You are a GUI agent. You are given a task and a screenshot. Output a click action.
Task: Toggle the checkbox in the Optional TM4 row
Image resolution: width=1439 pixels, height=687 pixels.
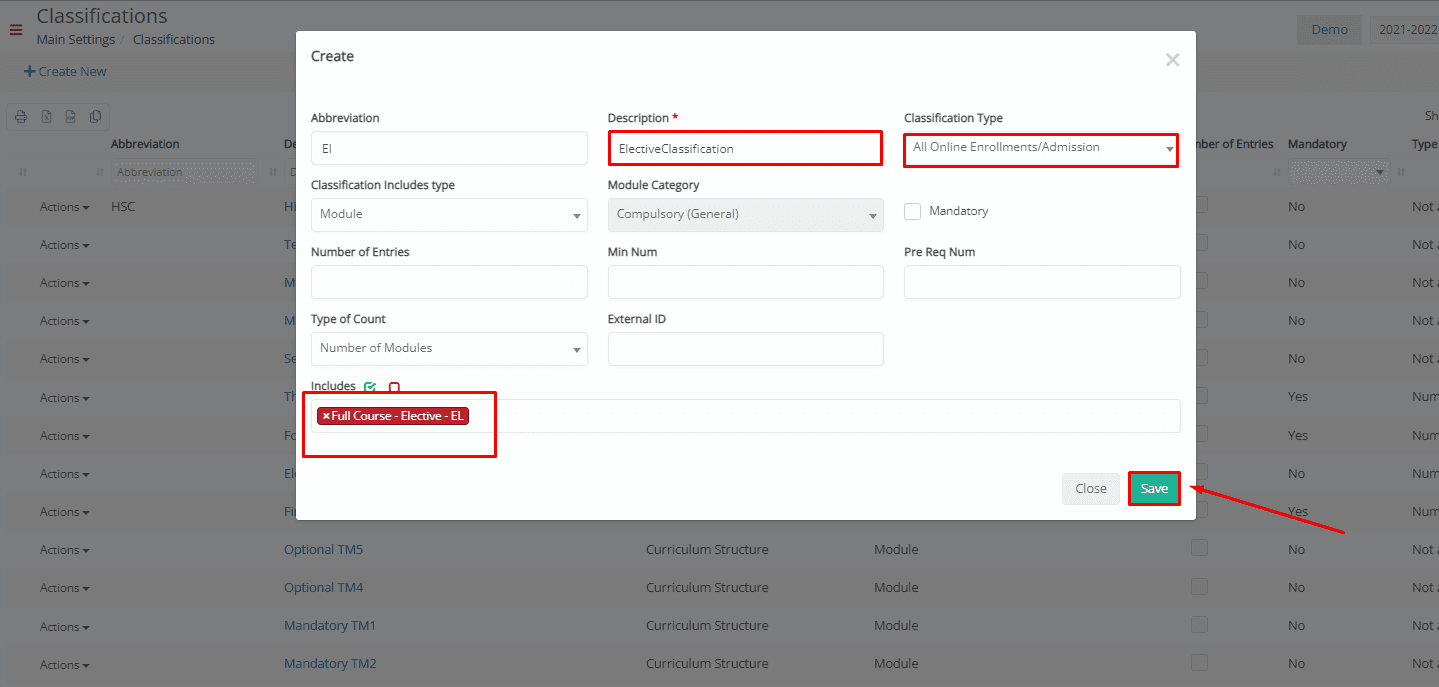coord(1199,586)
